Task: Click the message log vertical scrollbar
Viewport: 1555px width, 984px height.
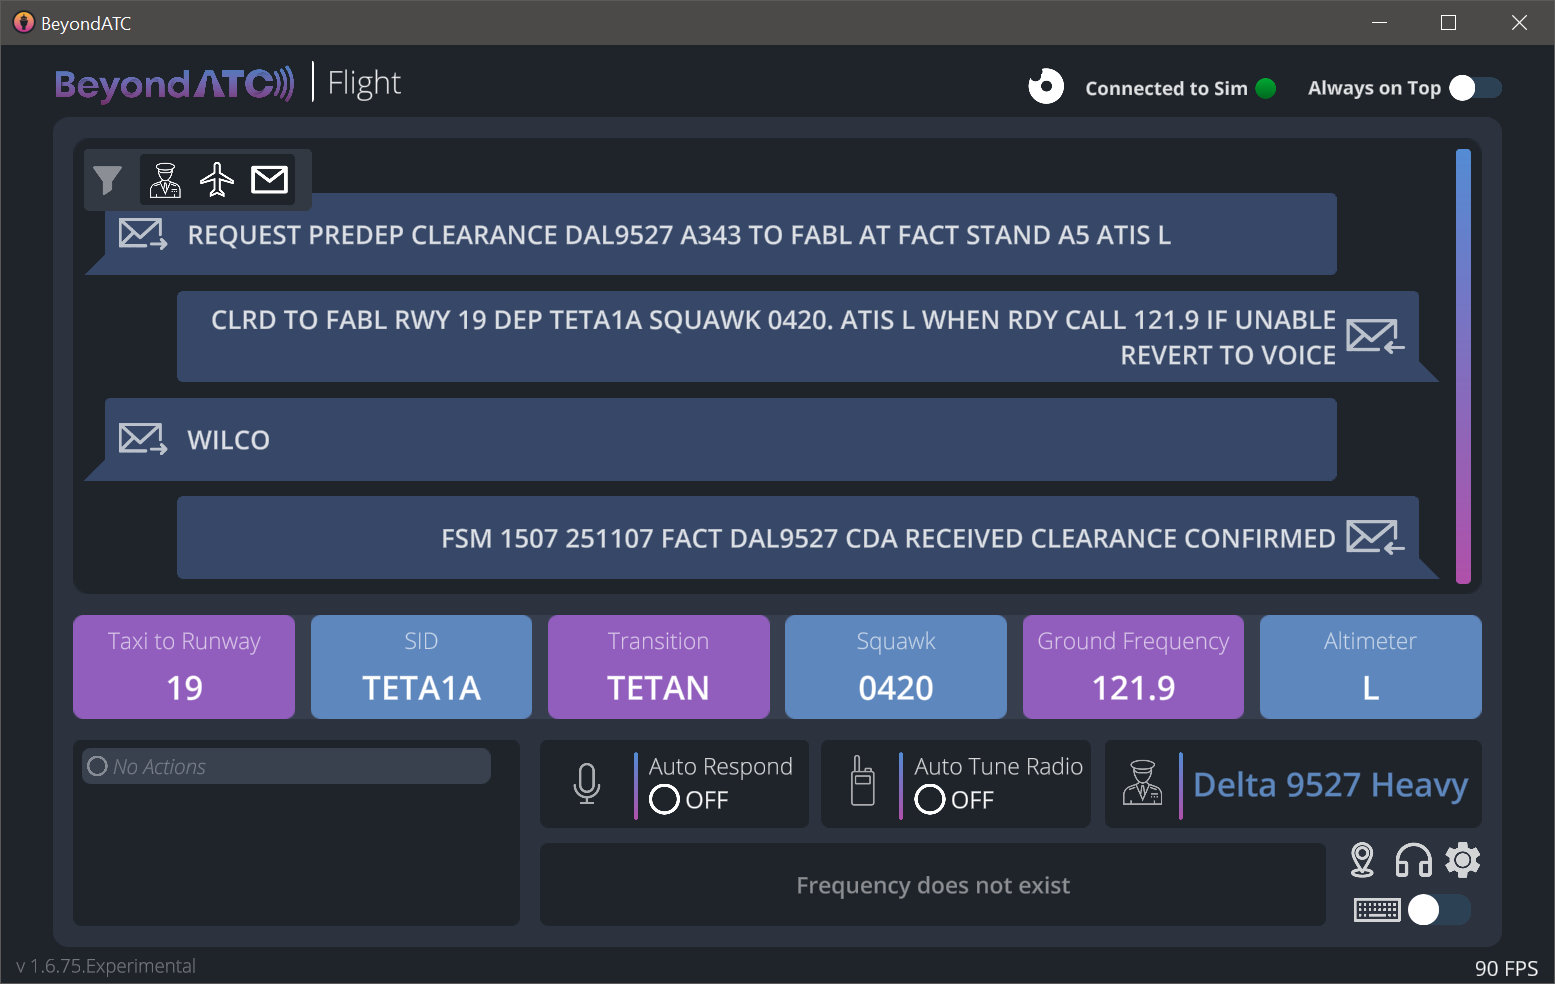Action: pos(1463,366)
